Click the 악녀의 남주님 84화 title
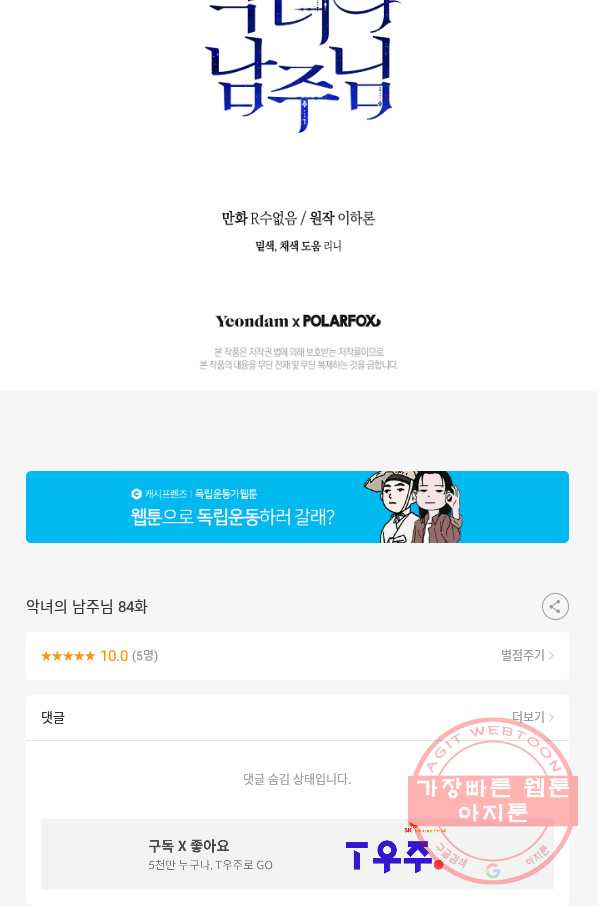Viewport: 598px width, 906px height. click(87, 607)
